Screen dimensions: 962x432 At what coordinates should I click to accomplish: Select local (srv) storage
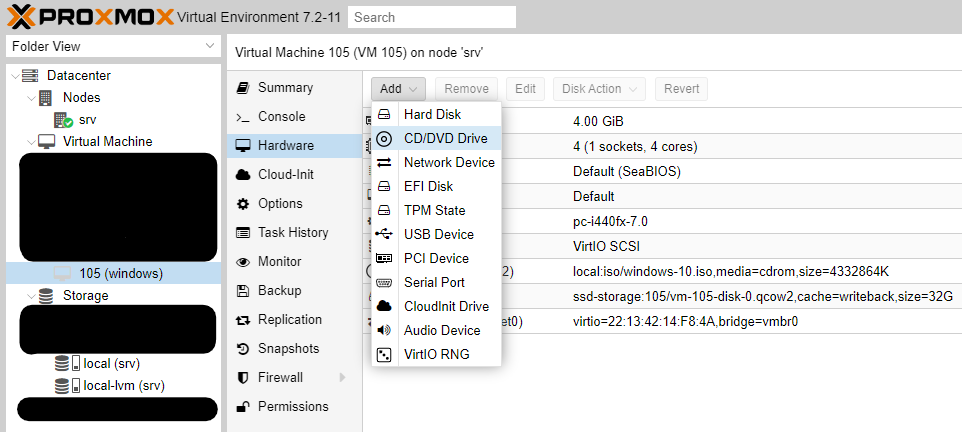pyautogui.click(x=112, y=364)
